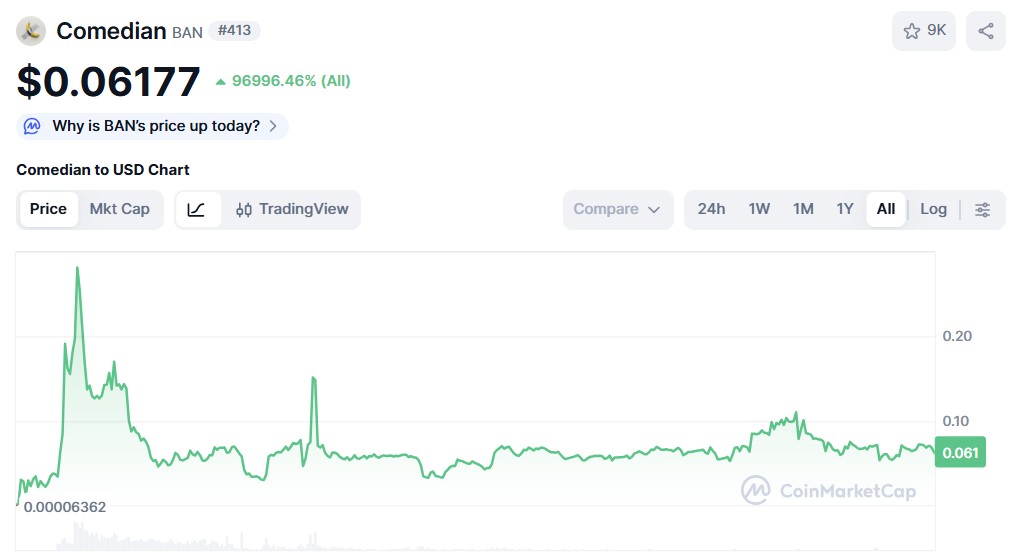Add Comedian to watchlist with star button
Viewport: 1013px width, 556px height.
click(924, 30)
